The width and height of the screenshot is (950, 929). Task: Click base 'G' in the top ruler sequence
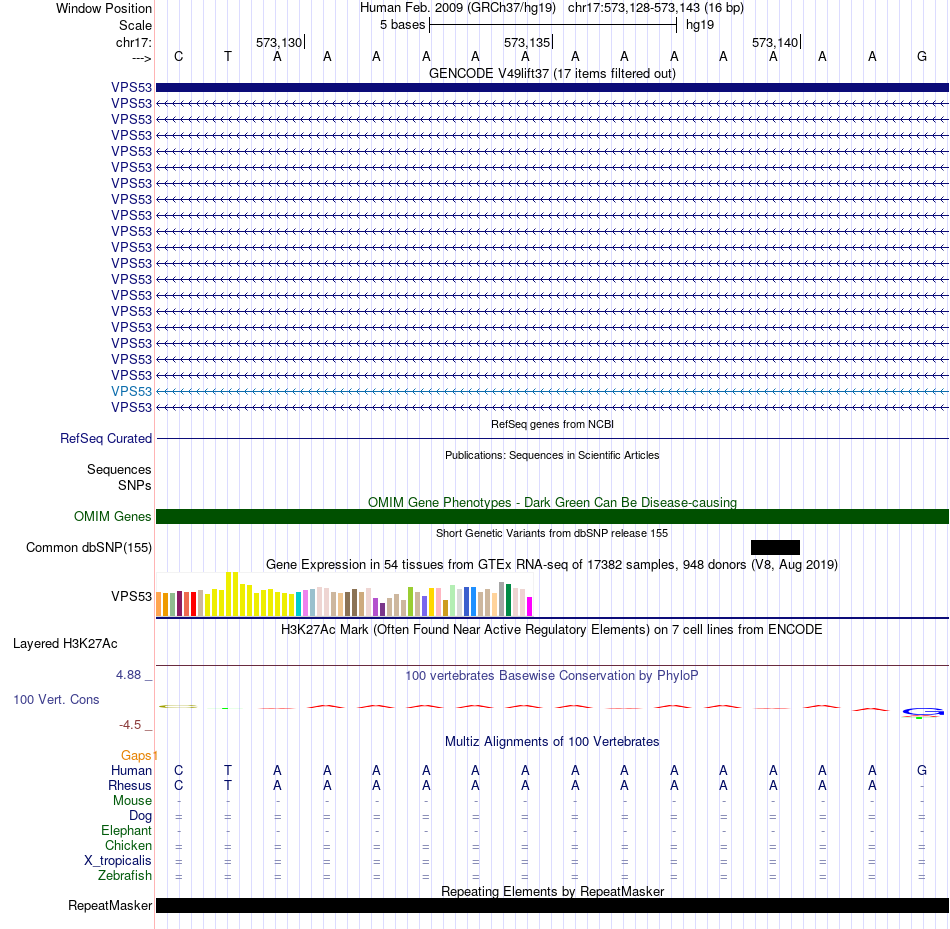click(x=922, y=56)
